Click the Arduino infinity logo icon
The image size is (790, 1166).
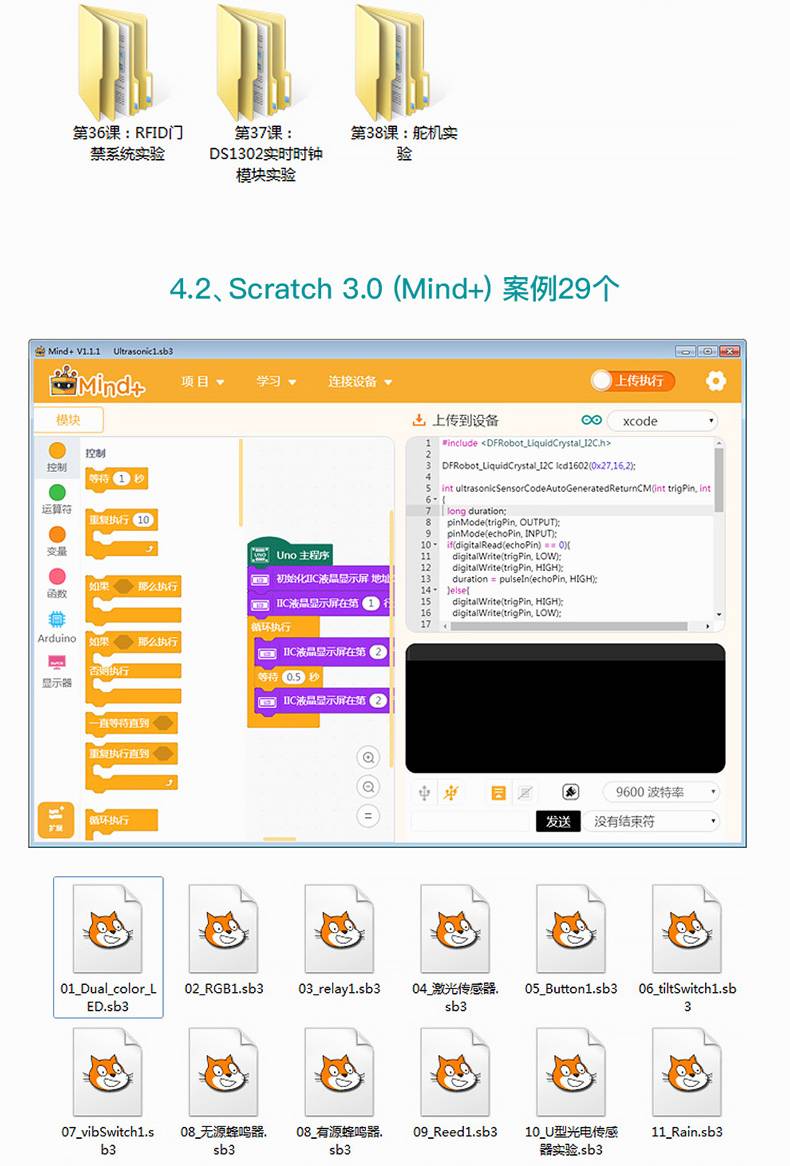pos(591,420)
